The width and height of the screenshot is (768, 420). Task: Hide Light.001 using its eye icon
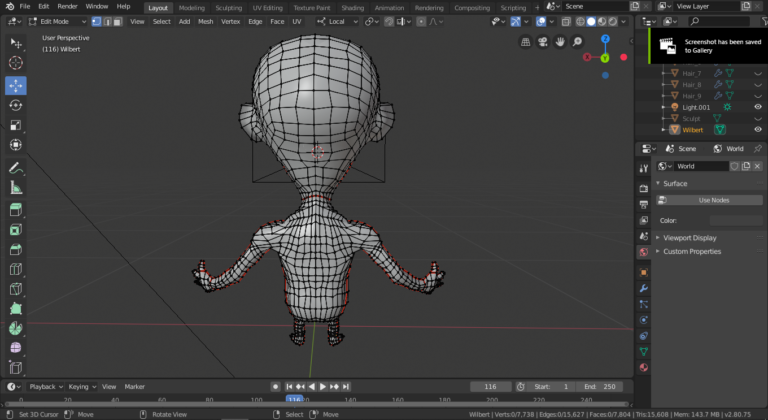coord(758,107)
